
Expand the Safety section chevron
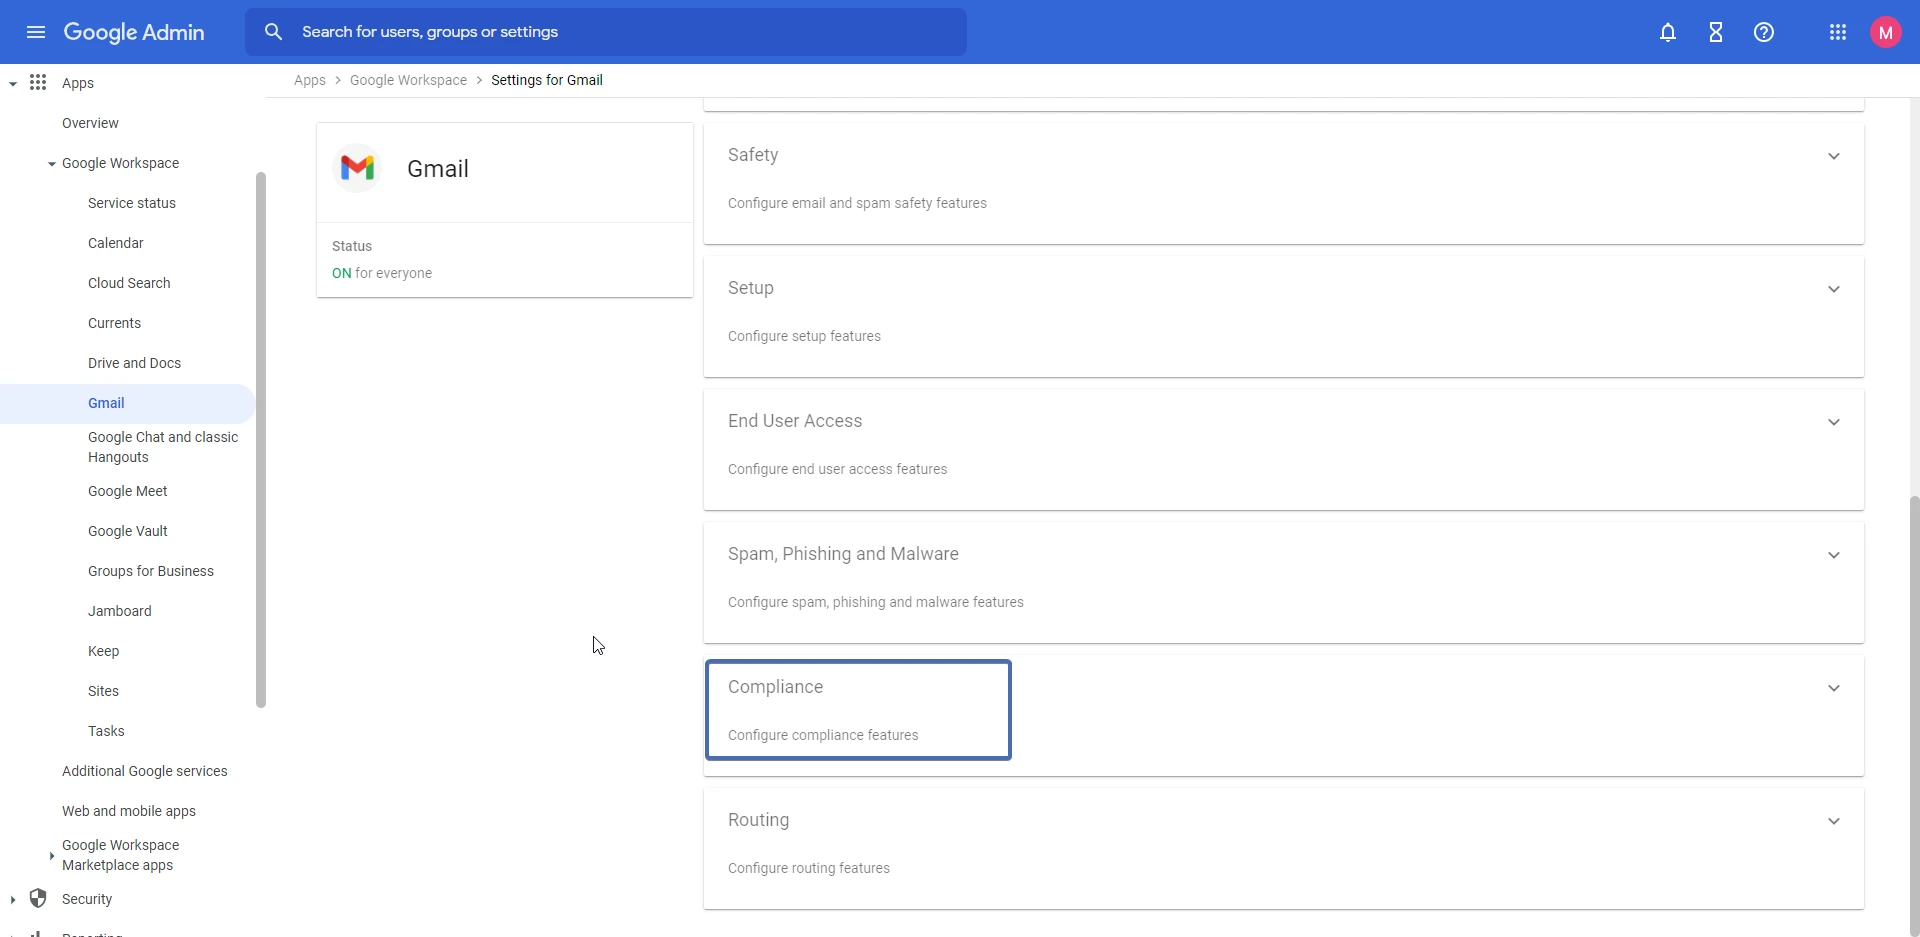pos(1833,156)
